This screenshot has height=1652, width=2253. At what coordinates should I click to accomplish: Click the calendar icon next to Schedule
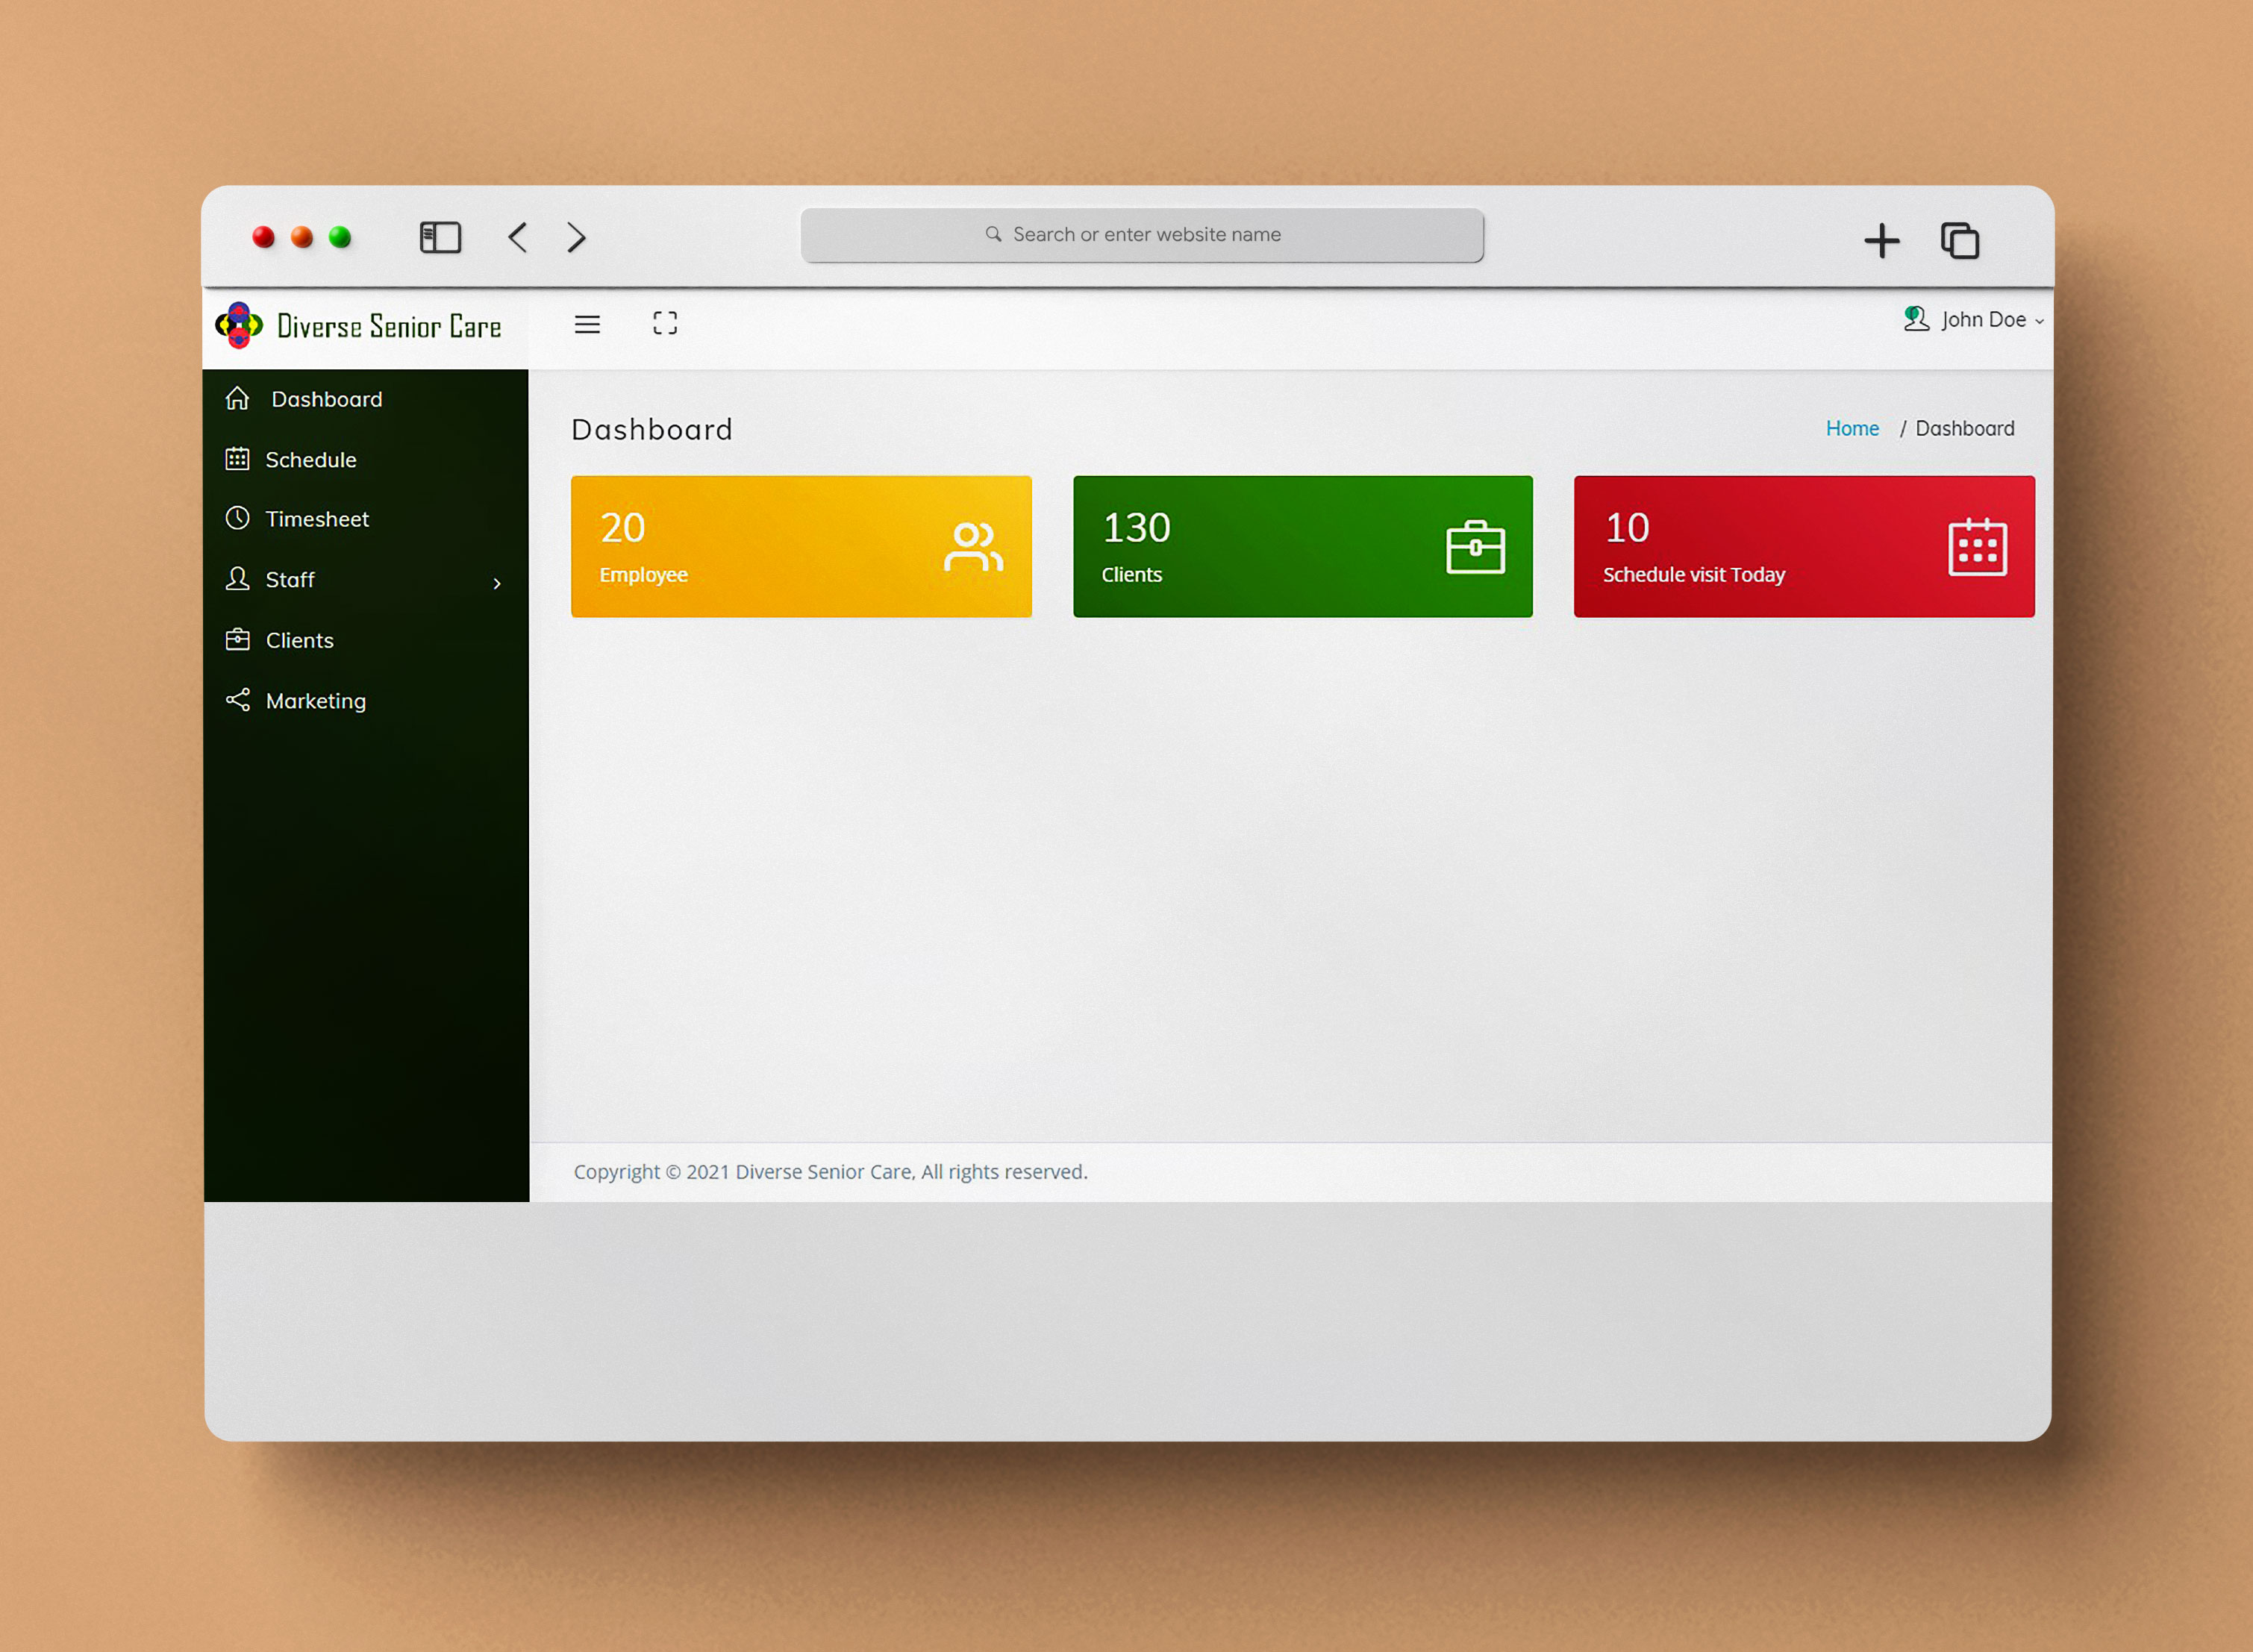tap(237, 459)
